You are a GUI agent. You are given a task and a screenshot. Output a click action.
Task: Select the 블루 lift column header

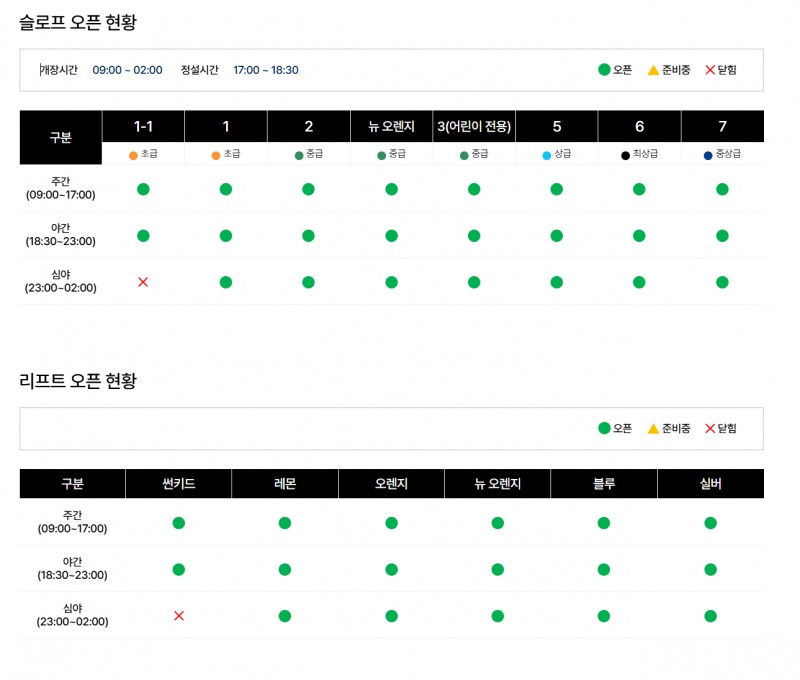(604, 484)
